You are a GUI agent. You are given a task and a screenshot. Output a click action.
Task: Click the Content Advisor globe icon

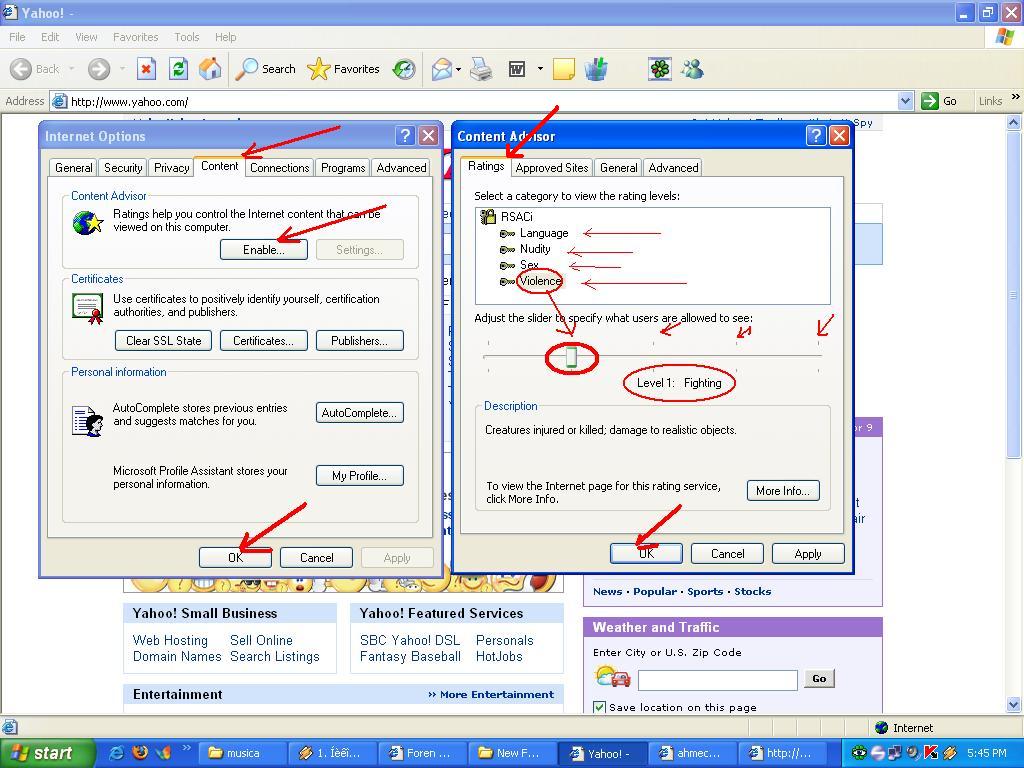[x=88, y=223]
